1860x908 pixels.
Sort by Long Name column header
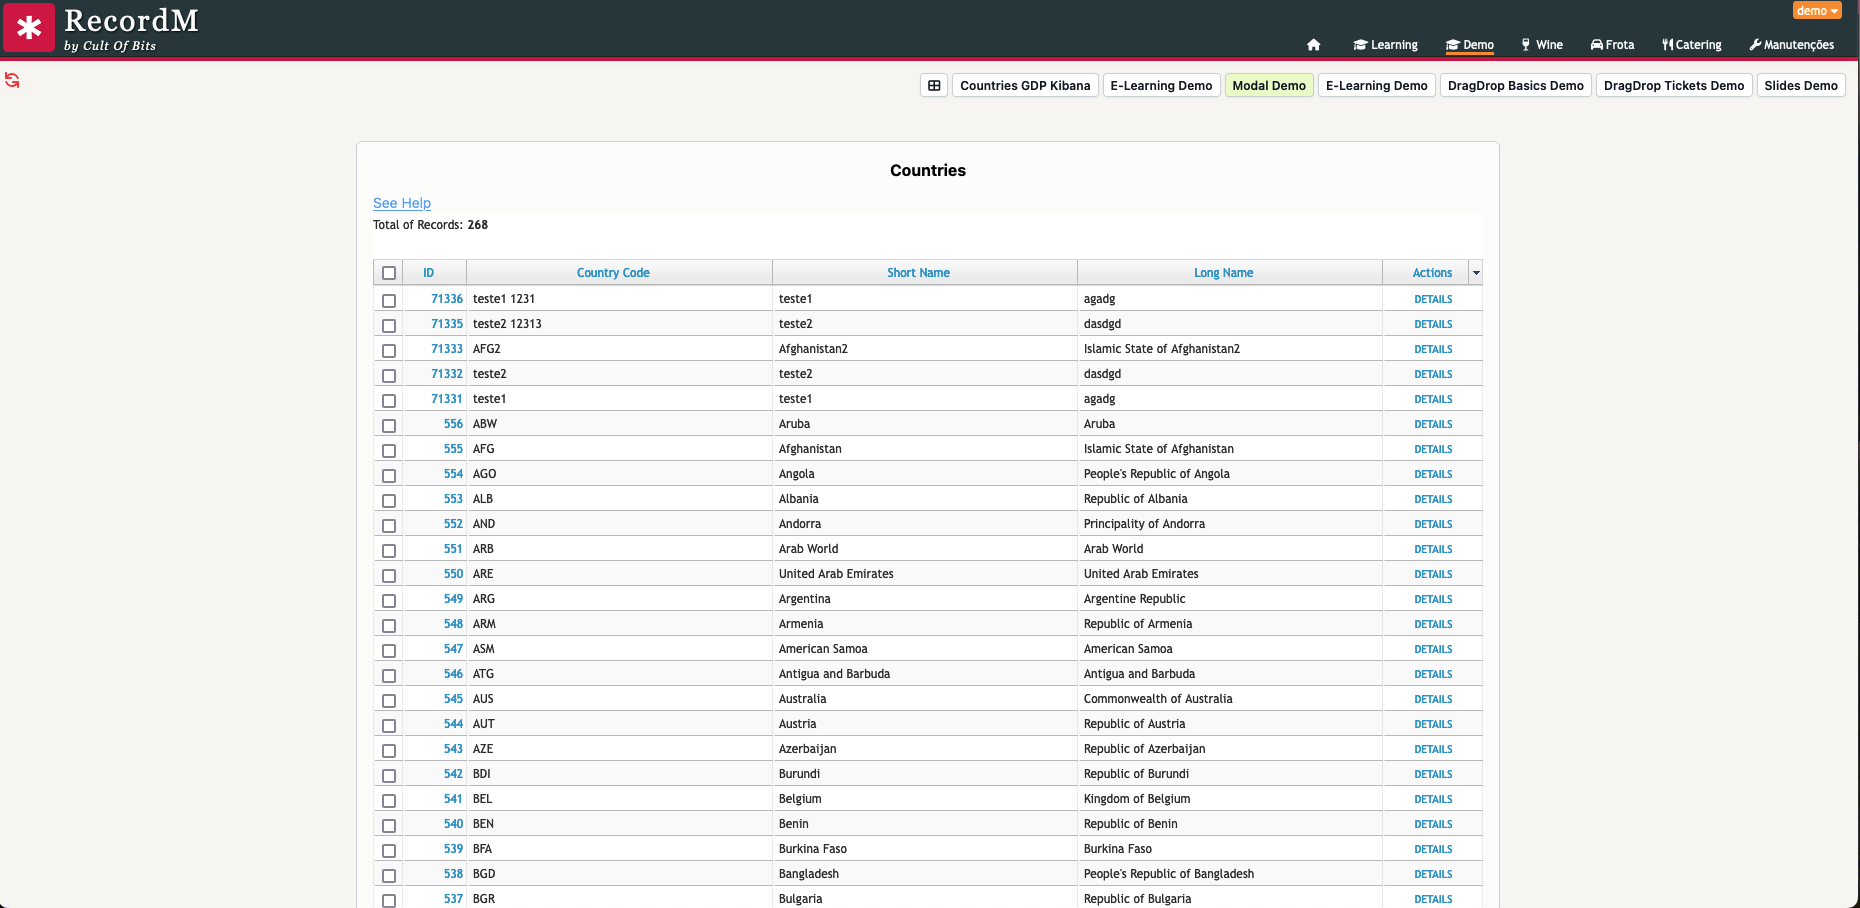1223,273
